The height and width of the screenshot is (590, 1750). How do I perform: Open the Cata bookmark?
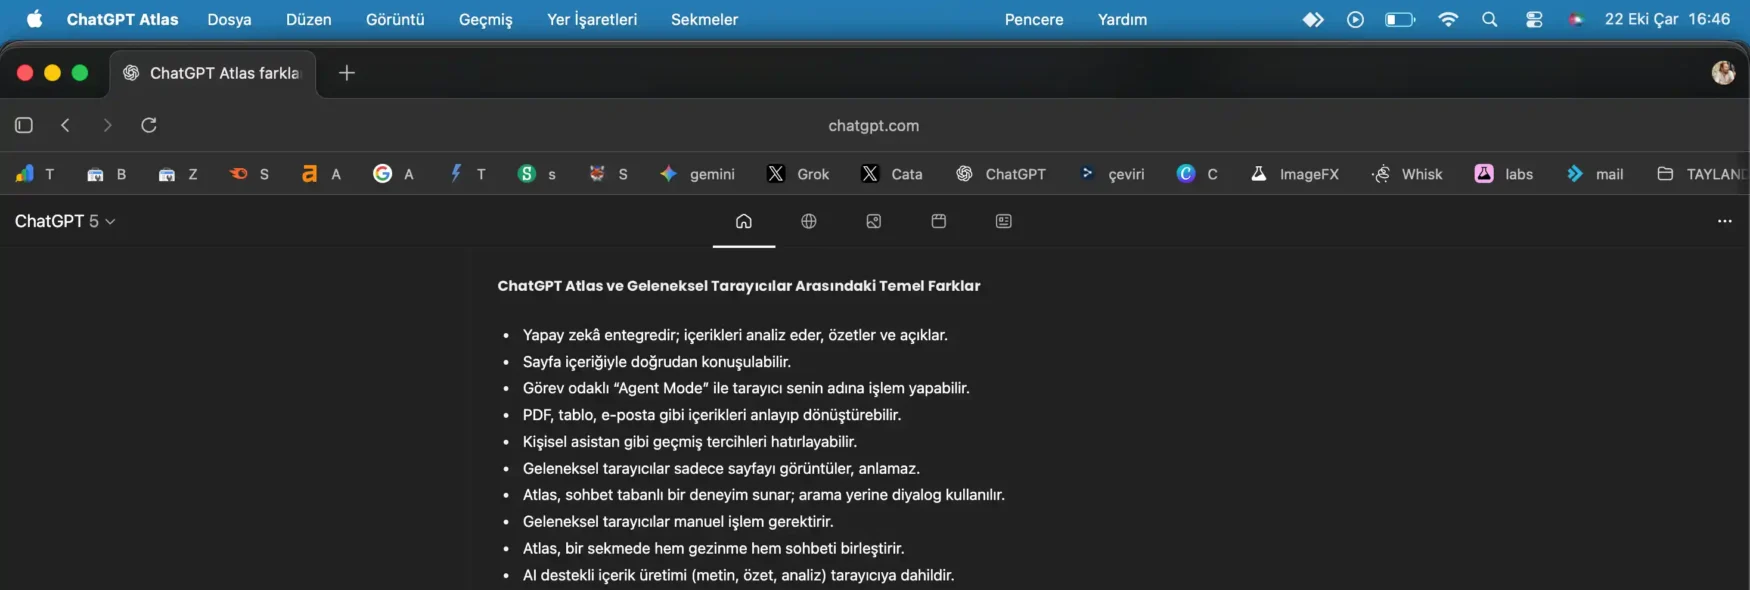(x=892, y=174)
